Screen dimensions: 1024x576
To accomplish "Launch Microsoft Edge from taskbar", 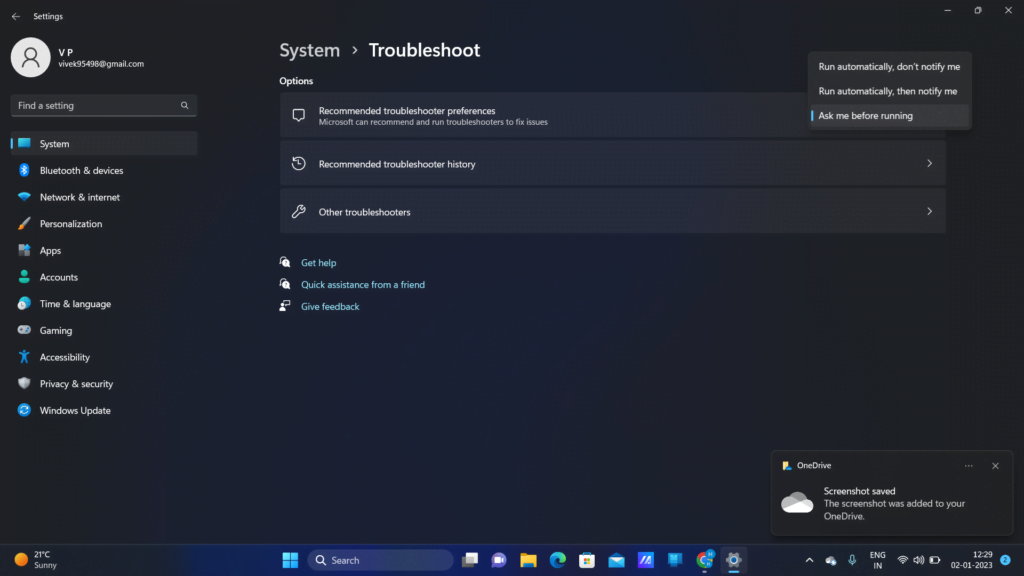I will (558, 560).
